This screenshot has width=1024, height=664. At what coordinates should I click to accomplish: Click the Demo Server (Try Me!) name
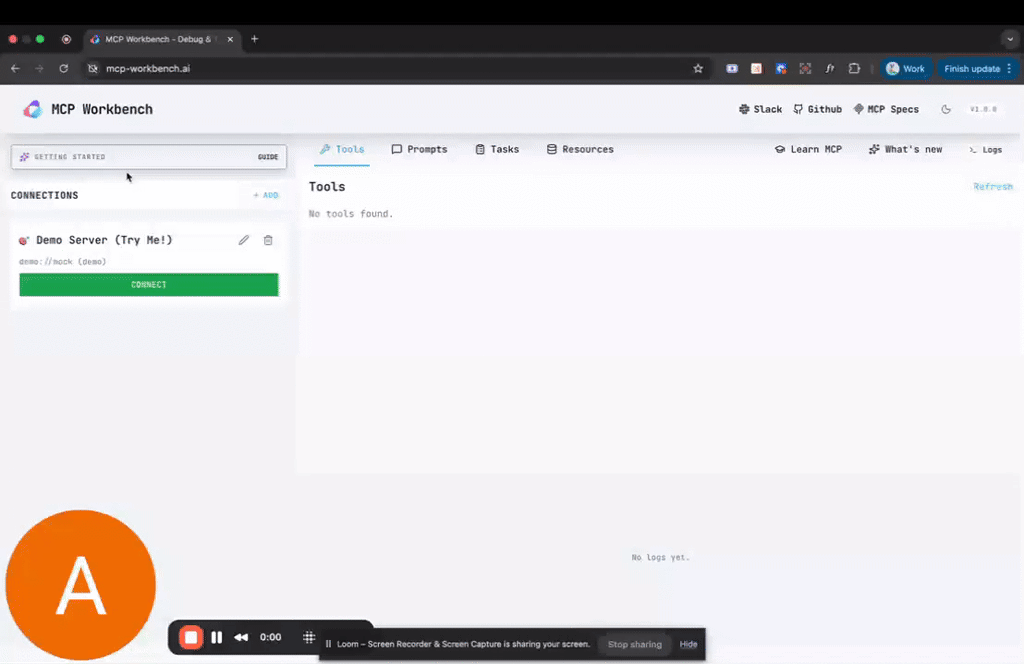104,240
